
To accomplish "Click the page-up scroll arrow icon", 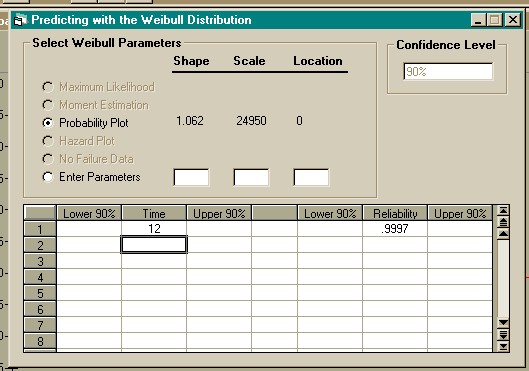I will coord(503,222).
